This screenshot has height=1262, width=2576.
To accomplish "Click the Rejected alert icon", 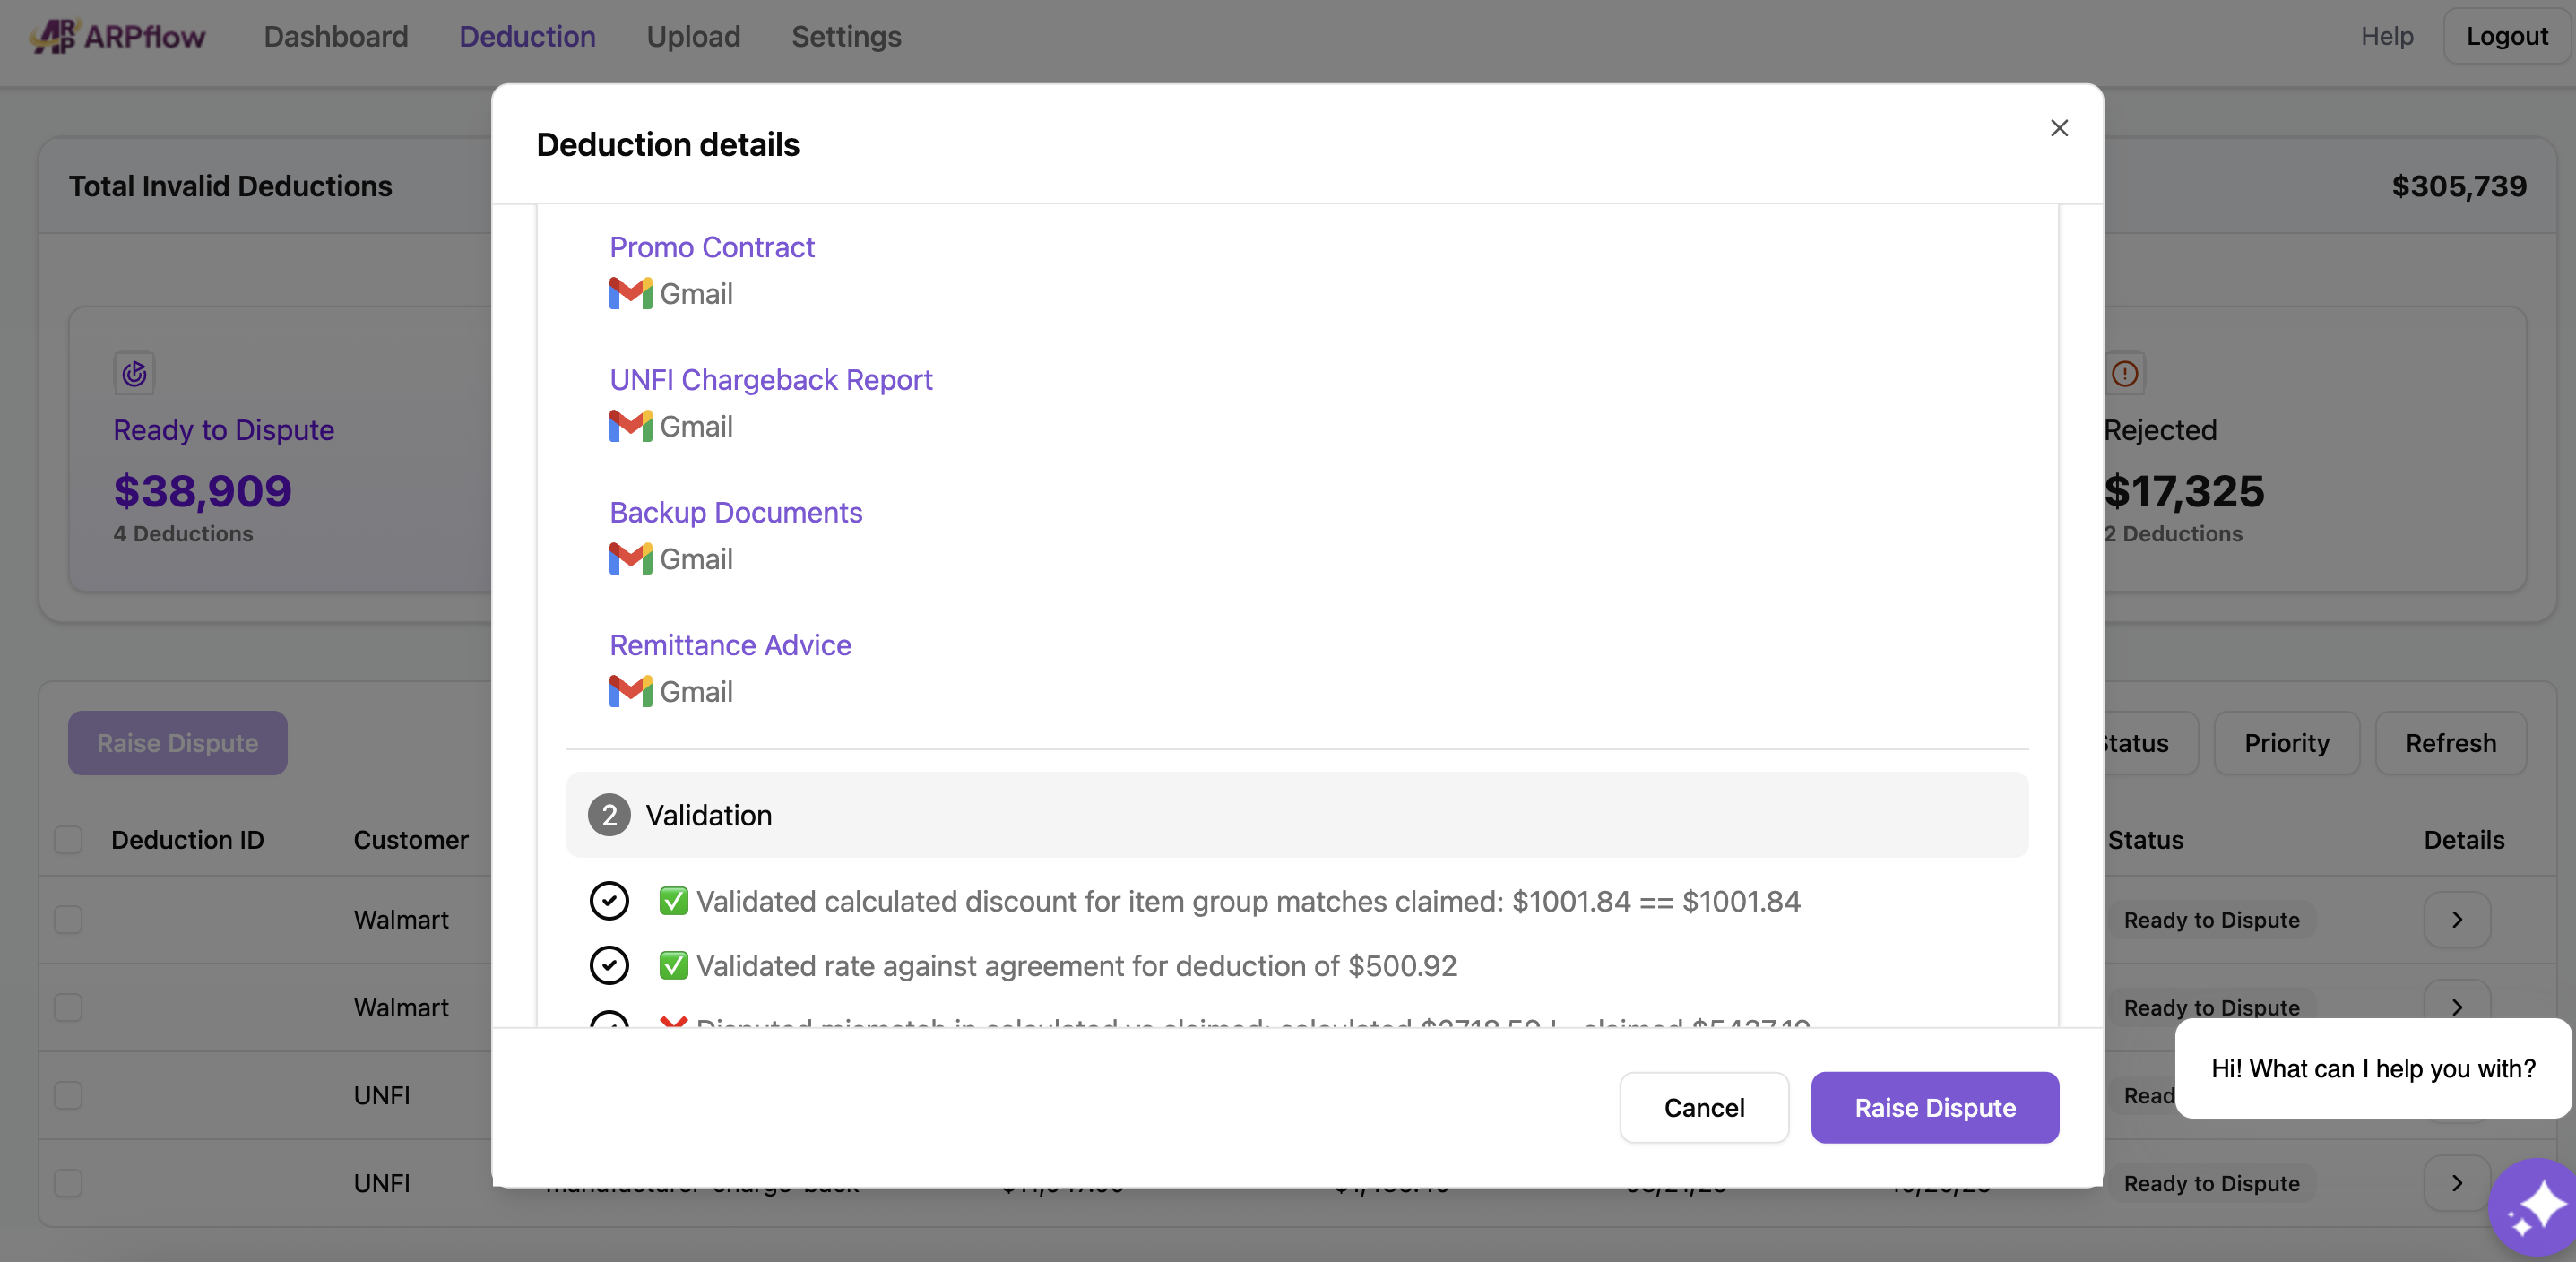I will click(x=2124, y=373).
